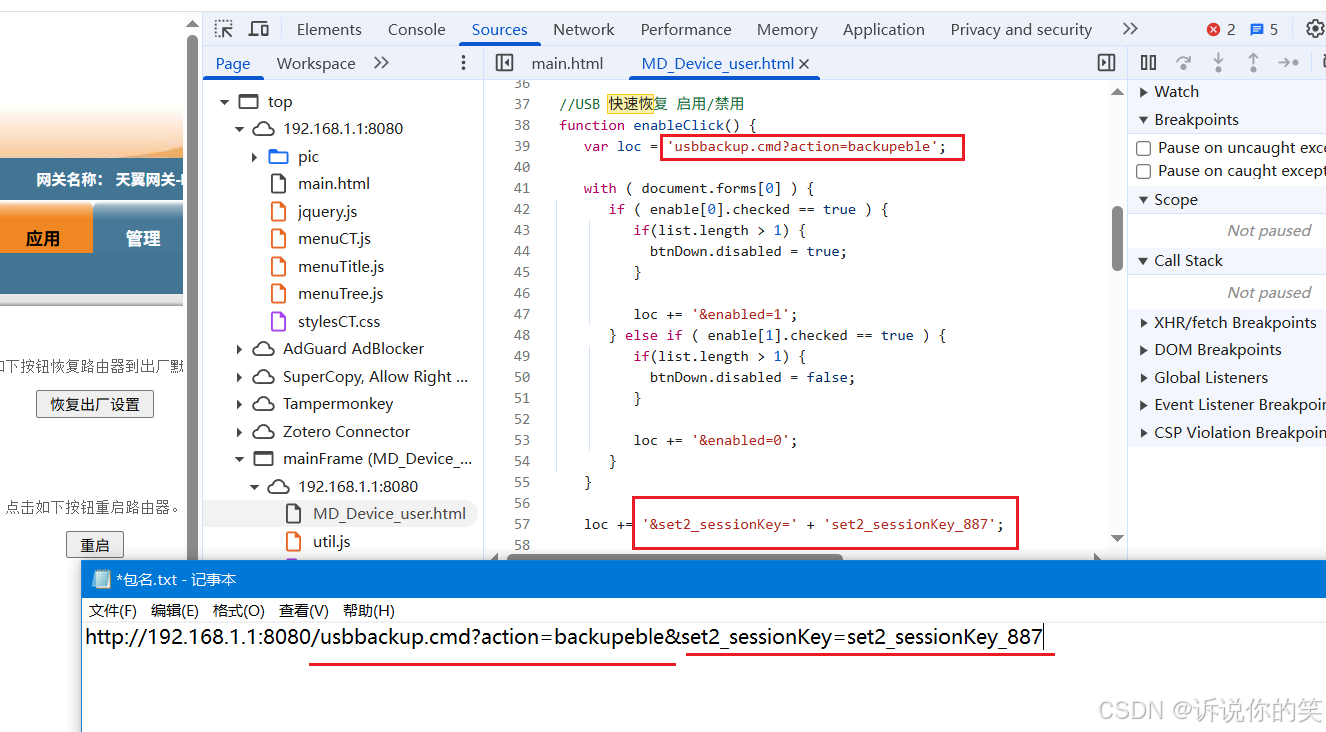
Task: Toggle the debugger sidebar icon
Action: 1106,63
